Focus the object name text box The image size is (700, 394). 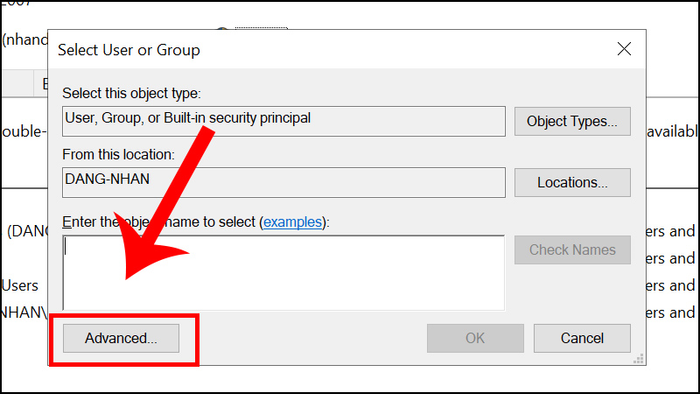click(284, 273)
